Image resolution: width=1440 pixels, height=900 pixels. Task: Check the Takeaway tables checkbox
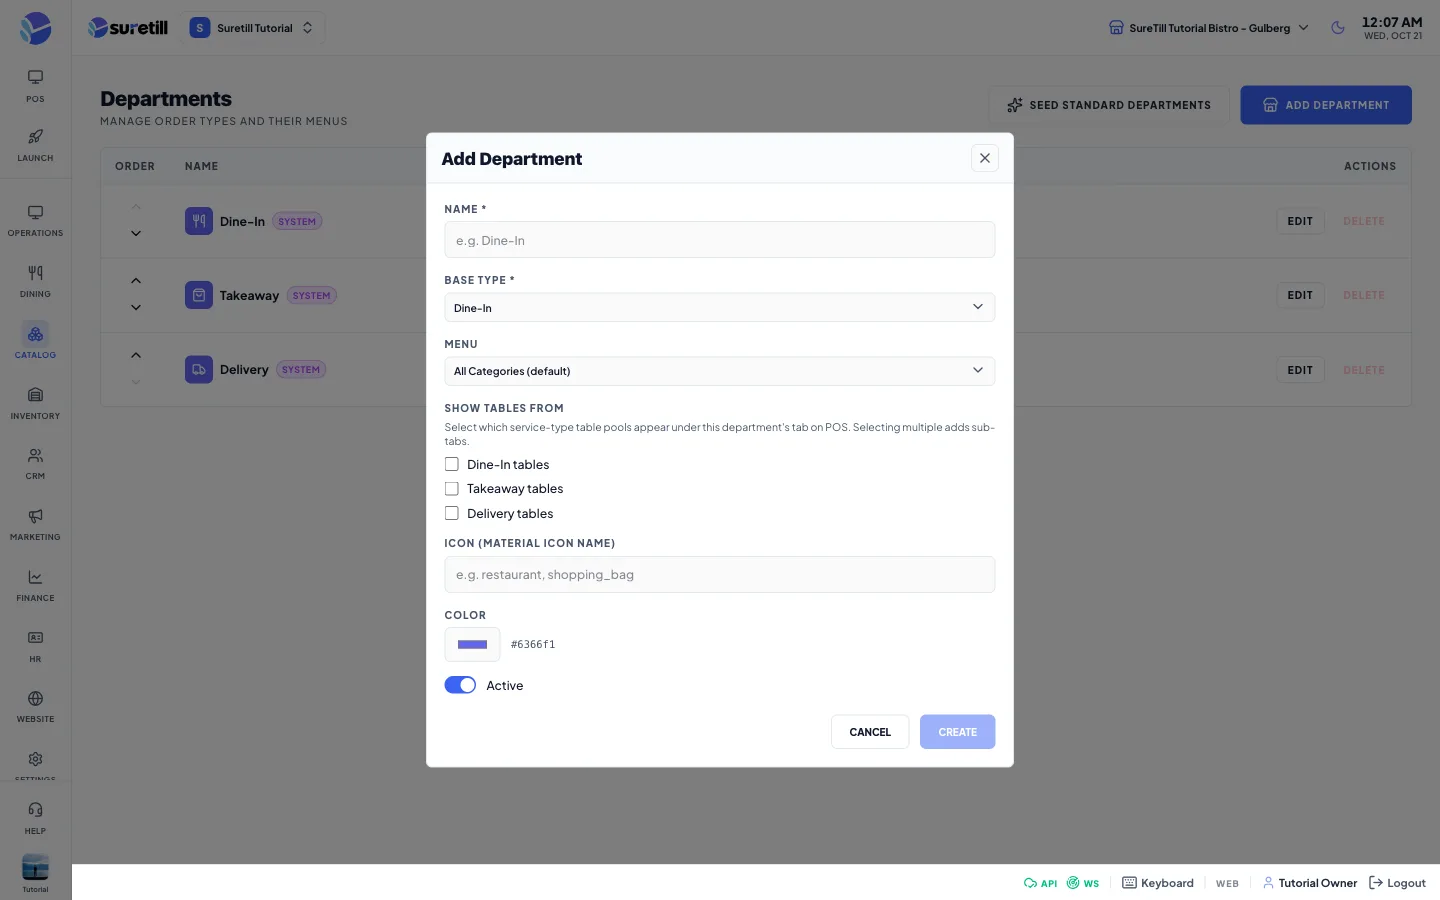(452, 489)
